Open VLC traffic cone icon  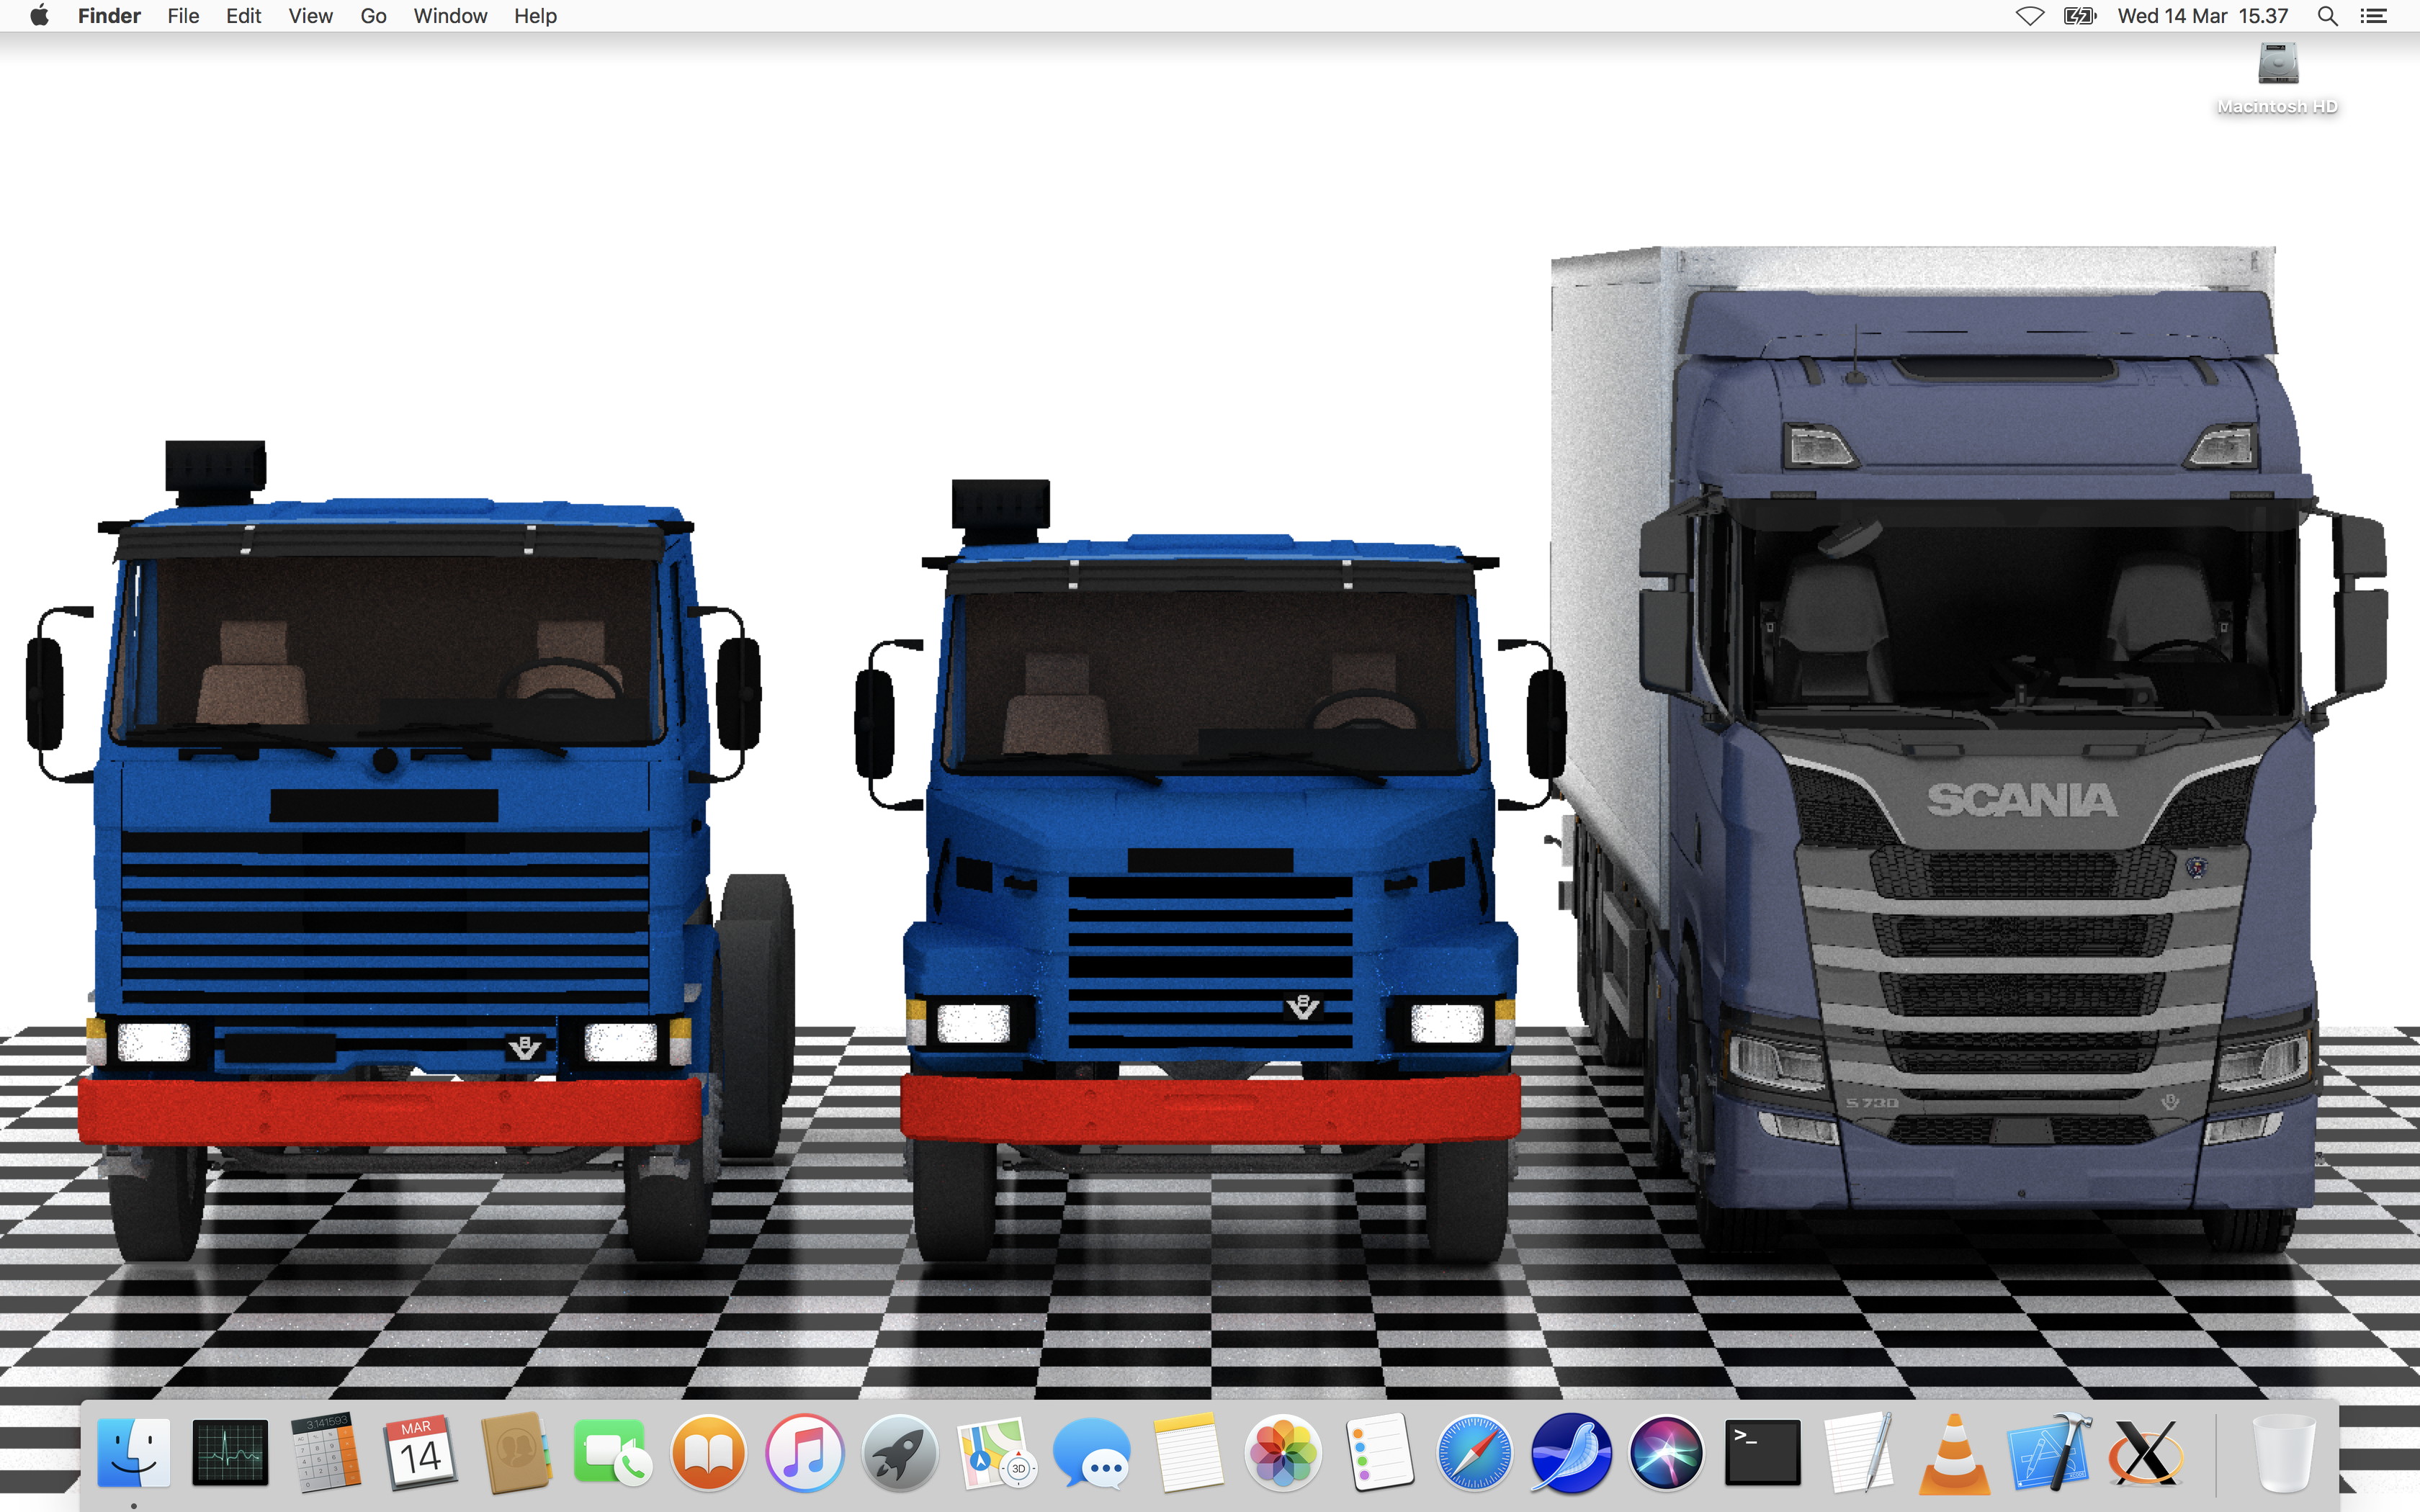tap(1954, 1452)
